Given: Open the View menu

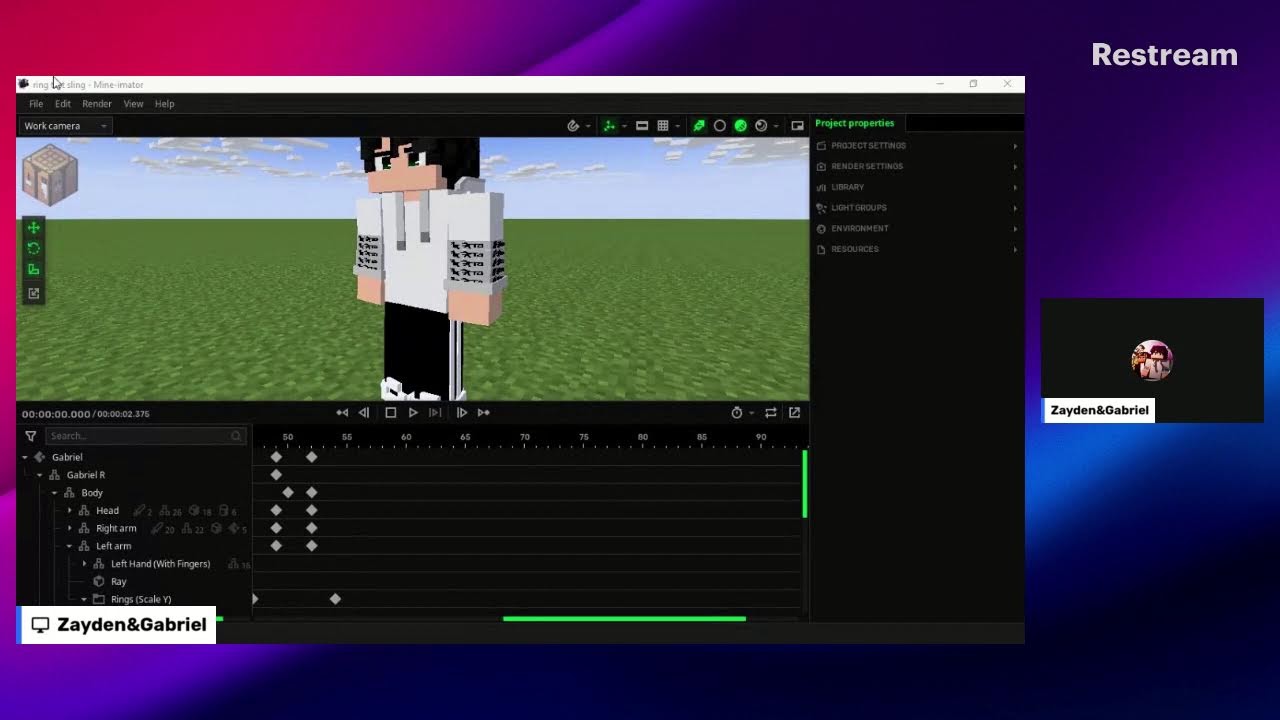Looking at the screenshot, I should tap(133, 104).
